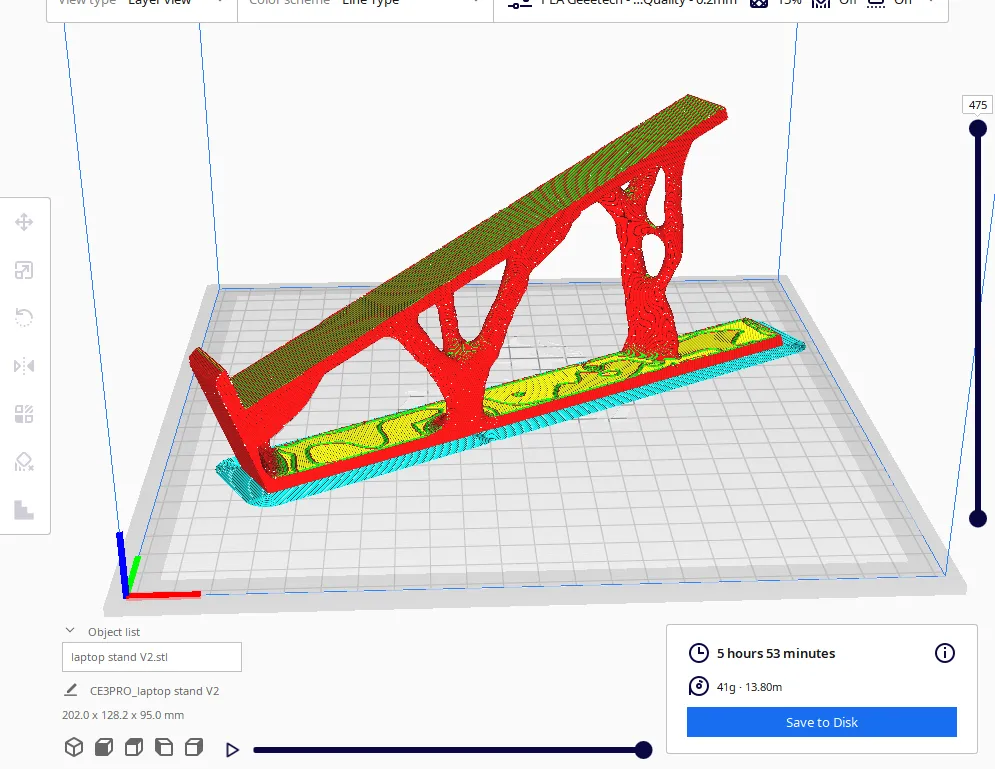Click the pencil icon to rename the job

pyautogui.click(x=71, y=690)
